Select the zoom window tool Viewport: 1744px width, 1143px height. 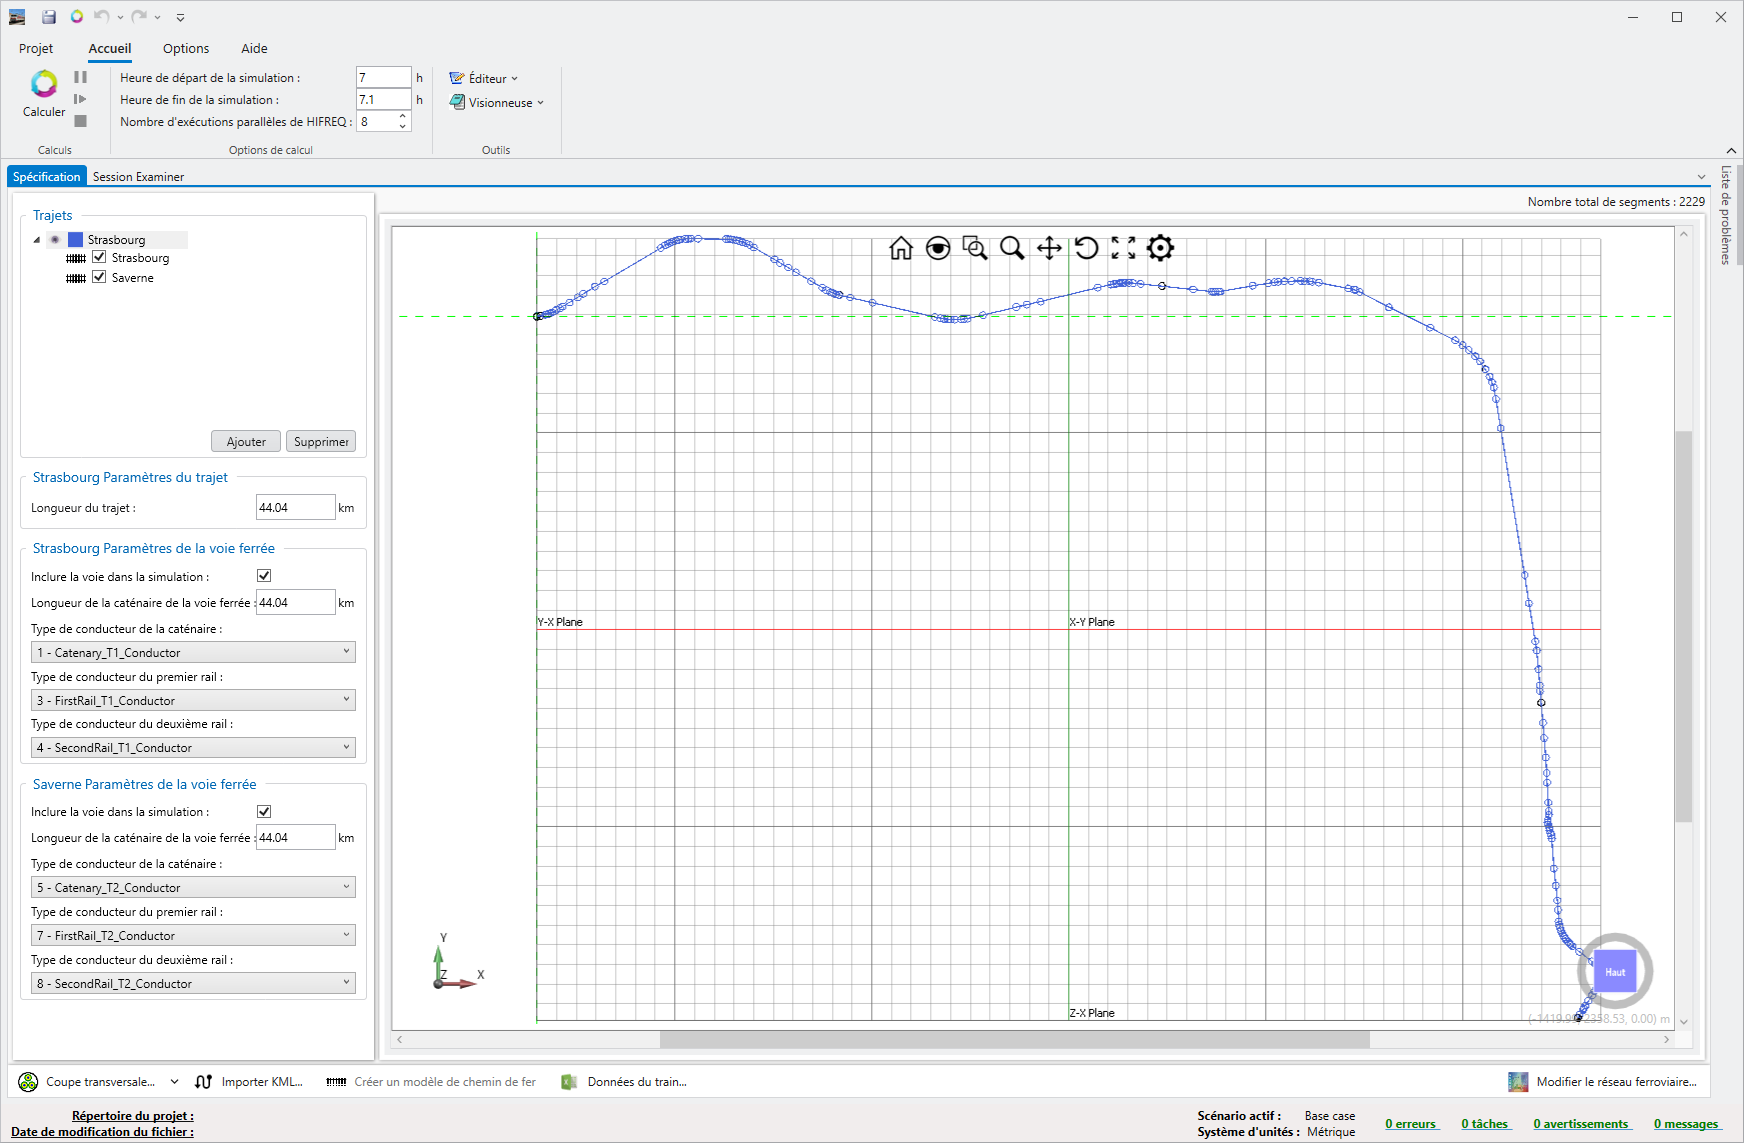975,248
